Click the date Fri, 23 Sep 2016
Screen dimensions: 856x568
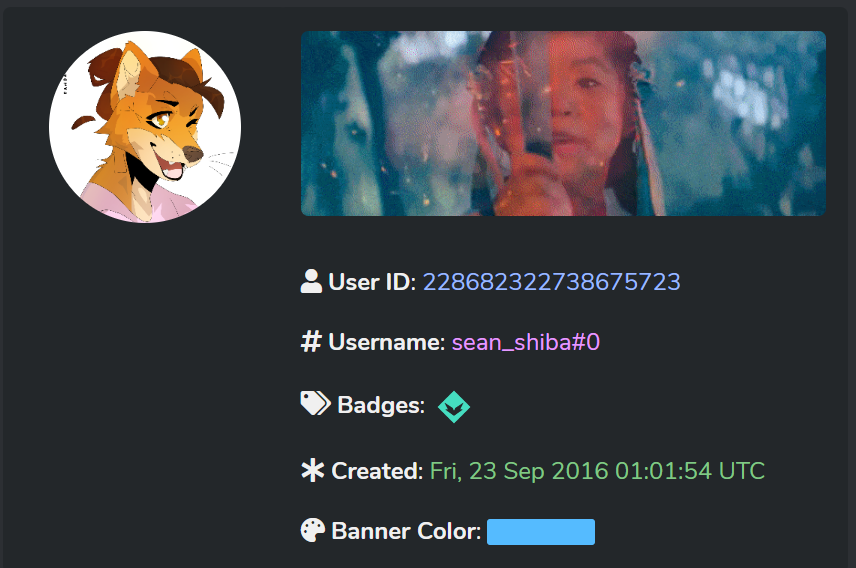519,471
